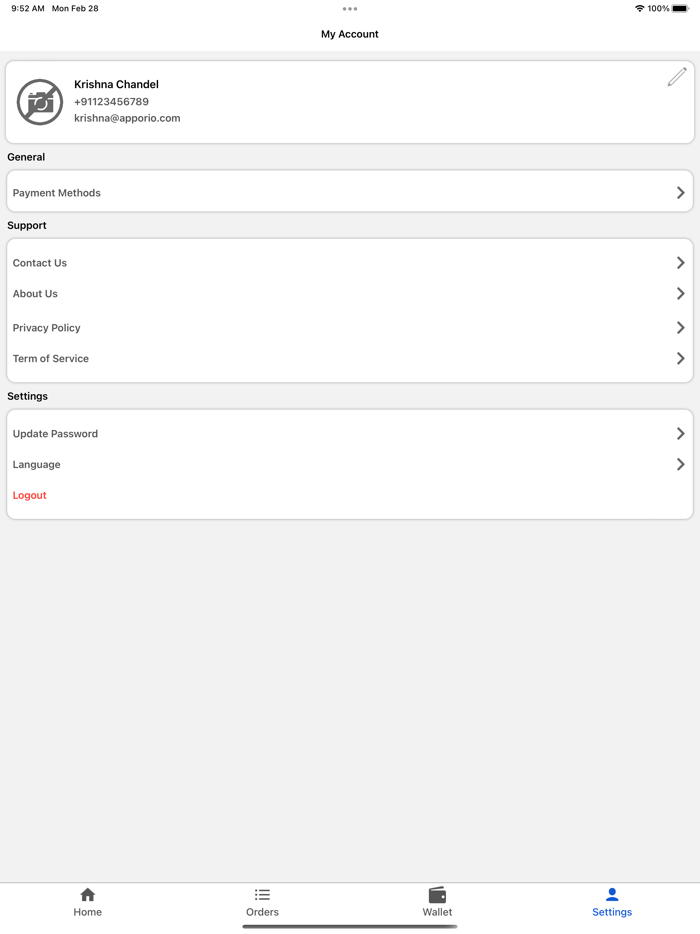Expand Payment Methods chevron arrow
The image size is (700, 934).
680,193
